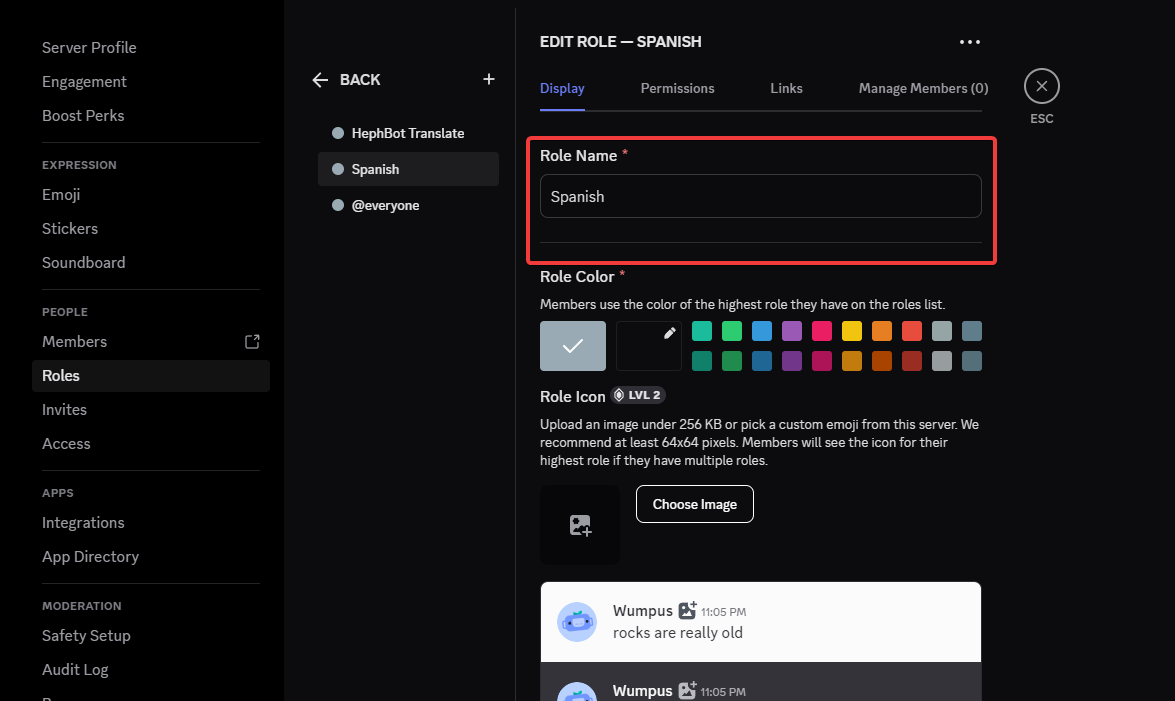The width and height of the screenshot is (1175, 701).
Task: Select the HephBot Translate role
Action: (407, 133)
